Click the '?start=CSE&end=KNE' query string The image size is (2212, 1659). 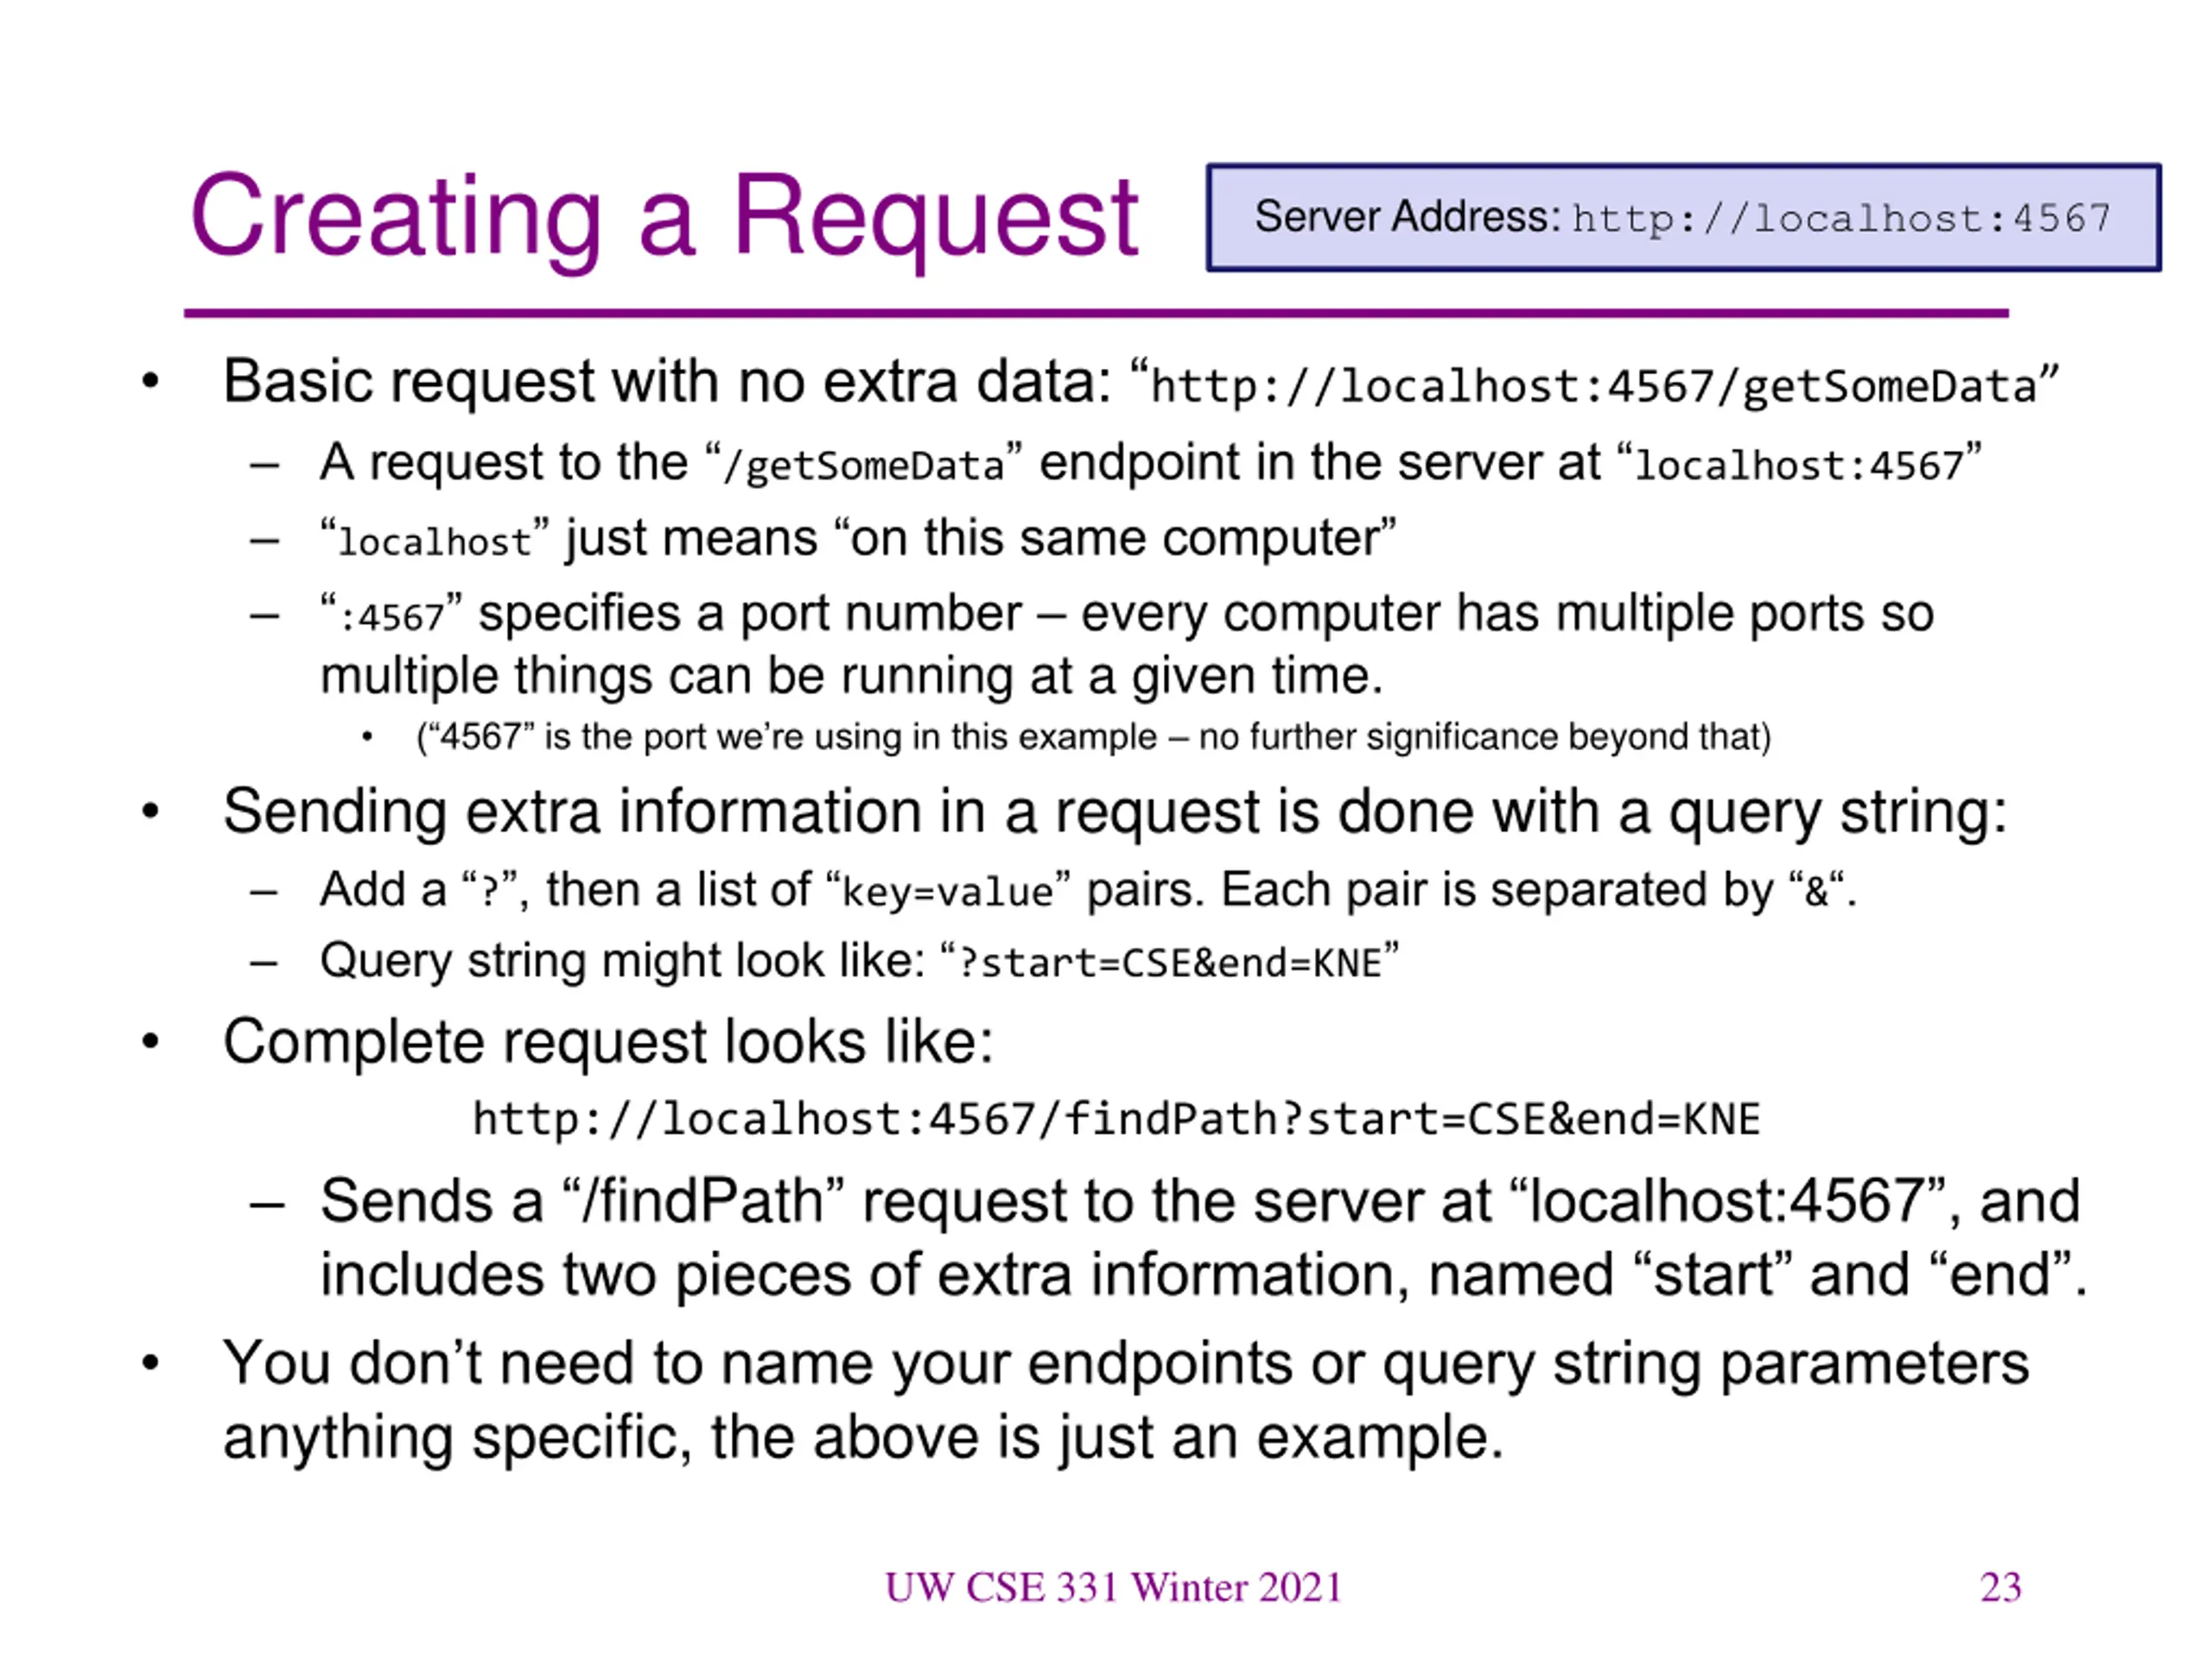[x=1169, y=963]
